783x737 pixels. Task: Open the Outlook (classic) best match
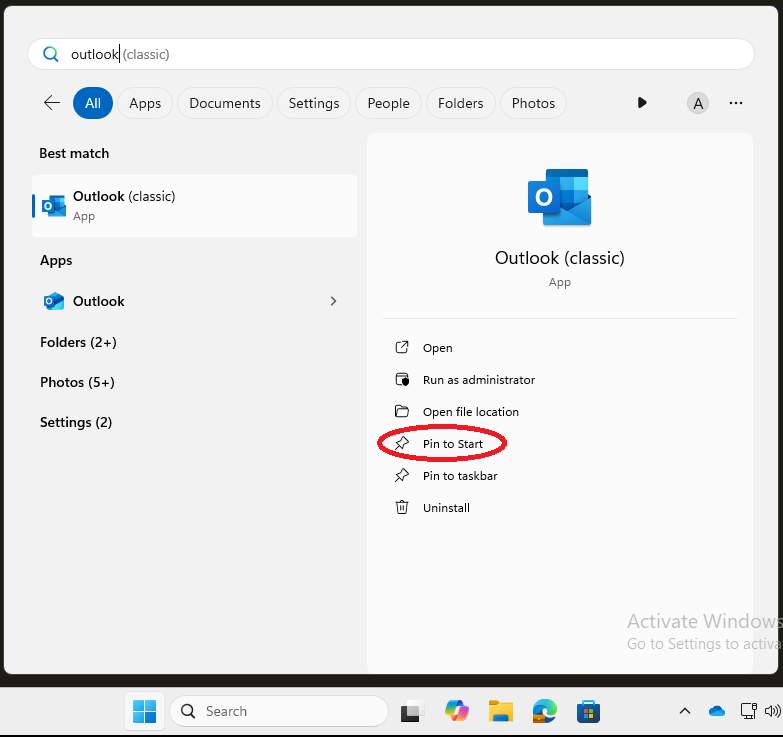[x=194, y=205]
